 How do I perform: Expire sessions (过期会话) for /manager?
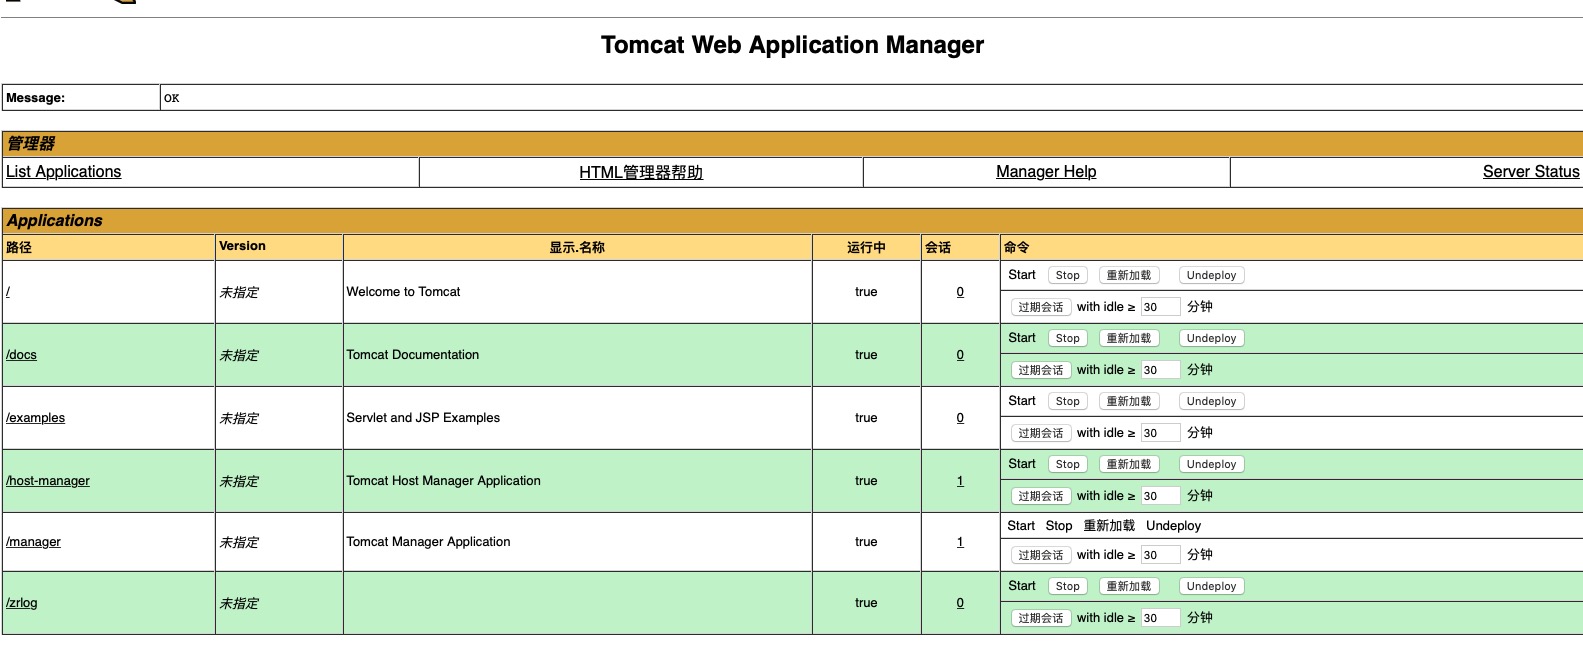click(x=1040, y=555)
